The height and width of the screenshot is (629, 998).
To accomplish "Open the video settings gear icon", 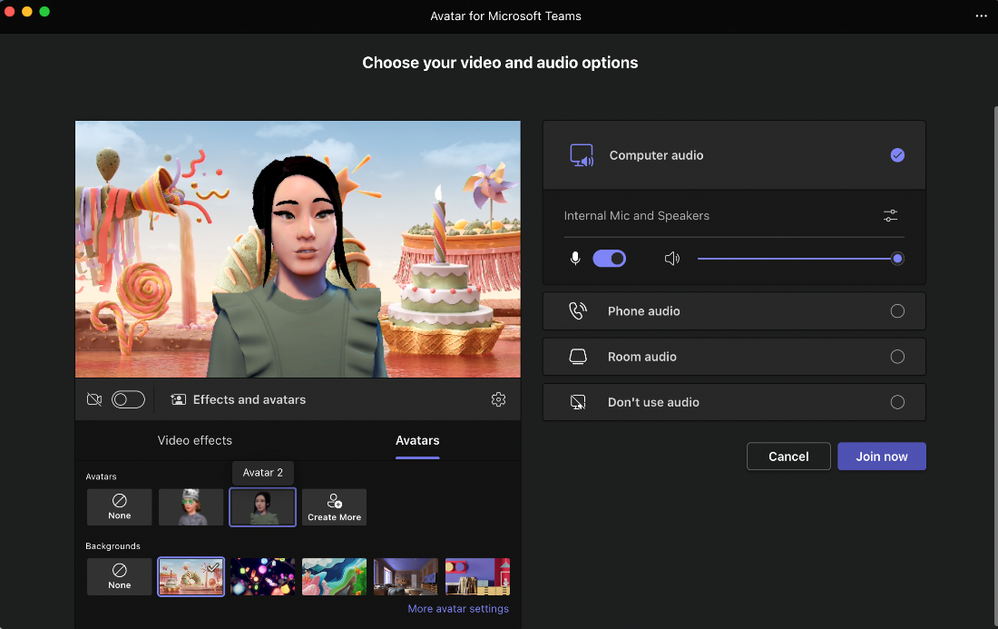I will click(x=498, y=399).
